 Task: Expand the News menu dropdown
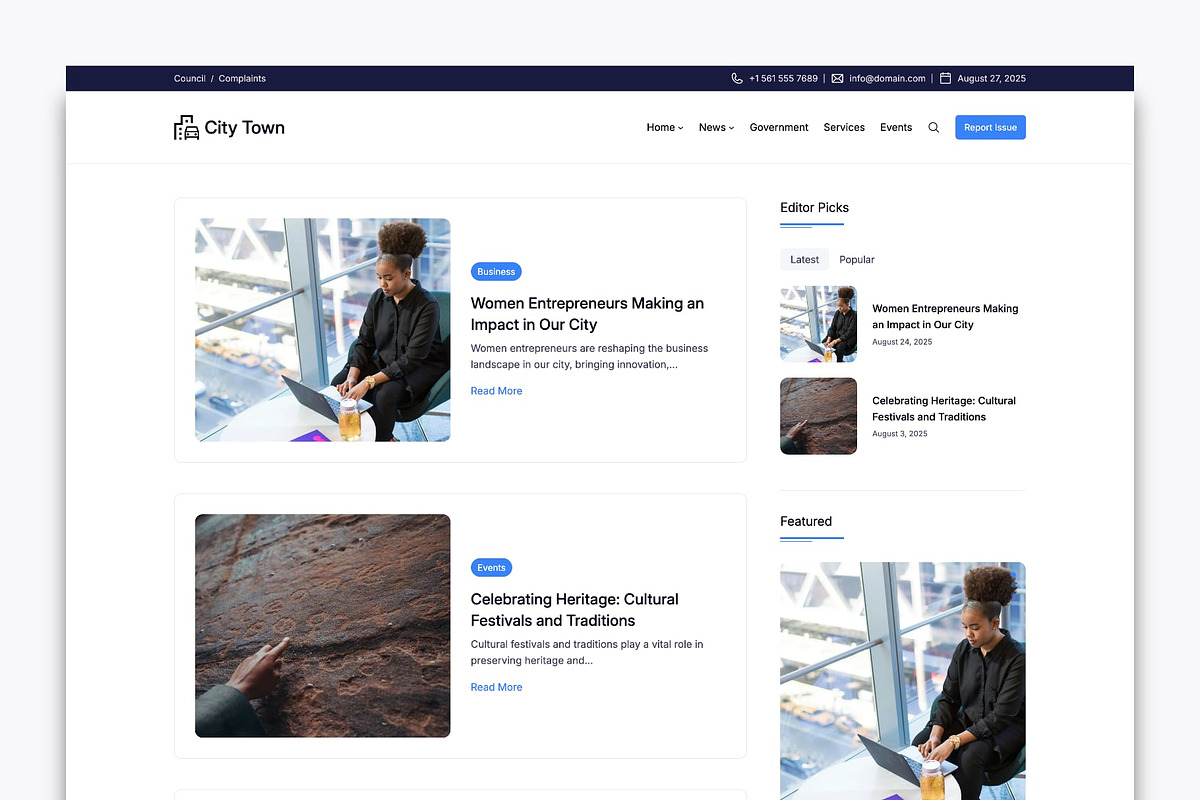pyautogui.click(x=716, y=128)
